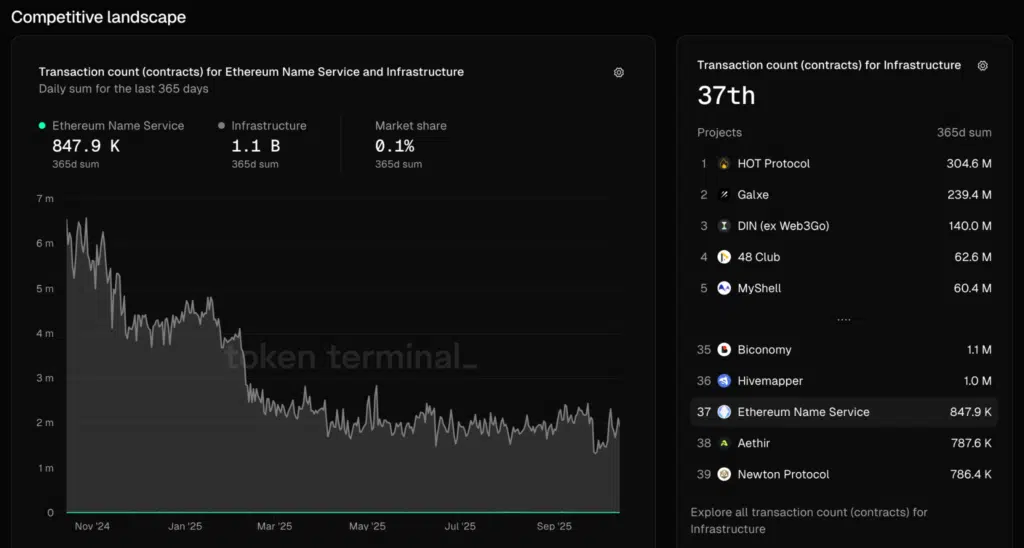The width and height of the screenshot is (1024, 548).
Task: Open the Aethir project name
Action: pos(754,443)
